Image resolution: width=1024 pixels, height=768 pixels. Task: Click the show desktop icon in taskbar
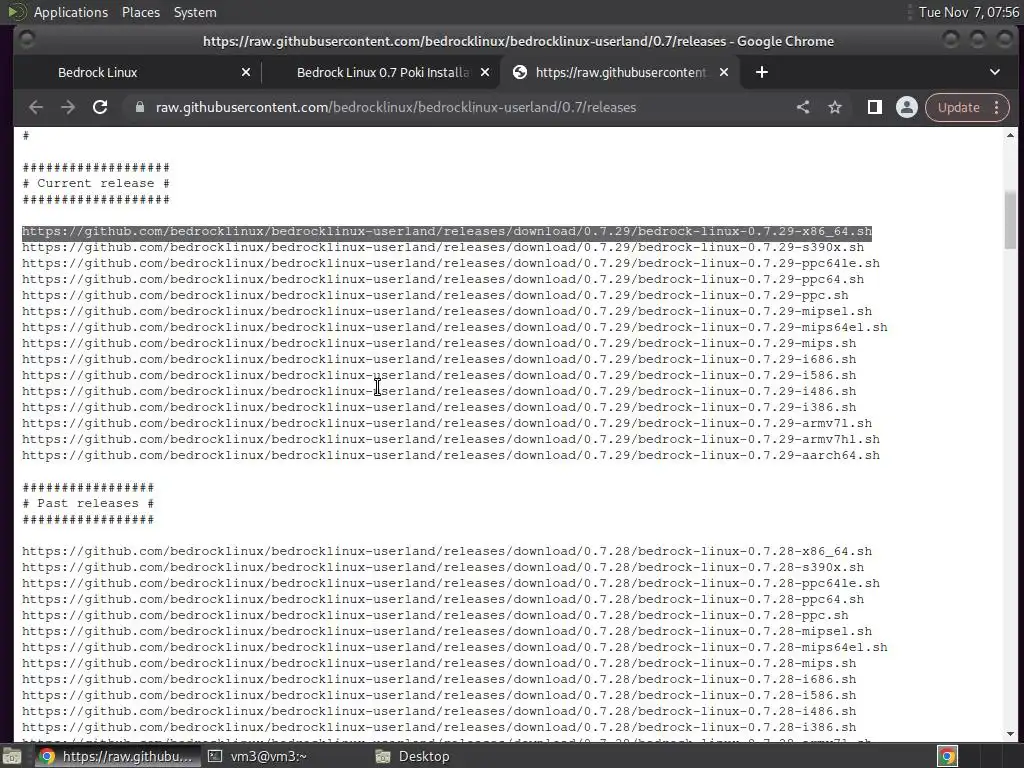click(12, 756)
